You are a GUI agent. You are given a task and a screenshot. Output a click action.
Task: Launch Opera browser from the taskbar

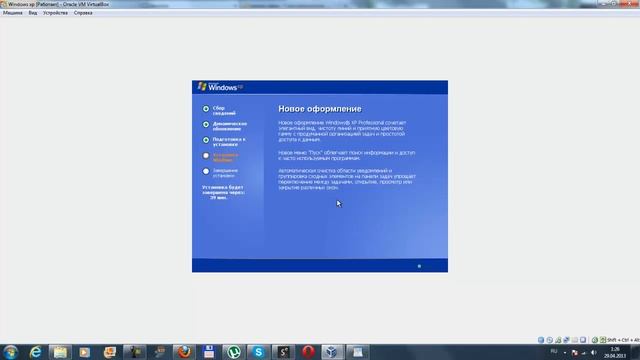[x=308, y=352]
